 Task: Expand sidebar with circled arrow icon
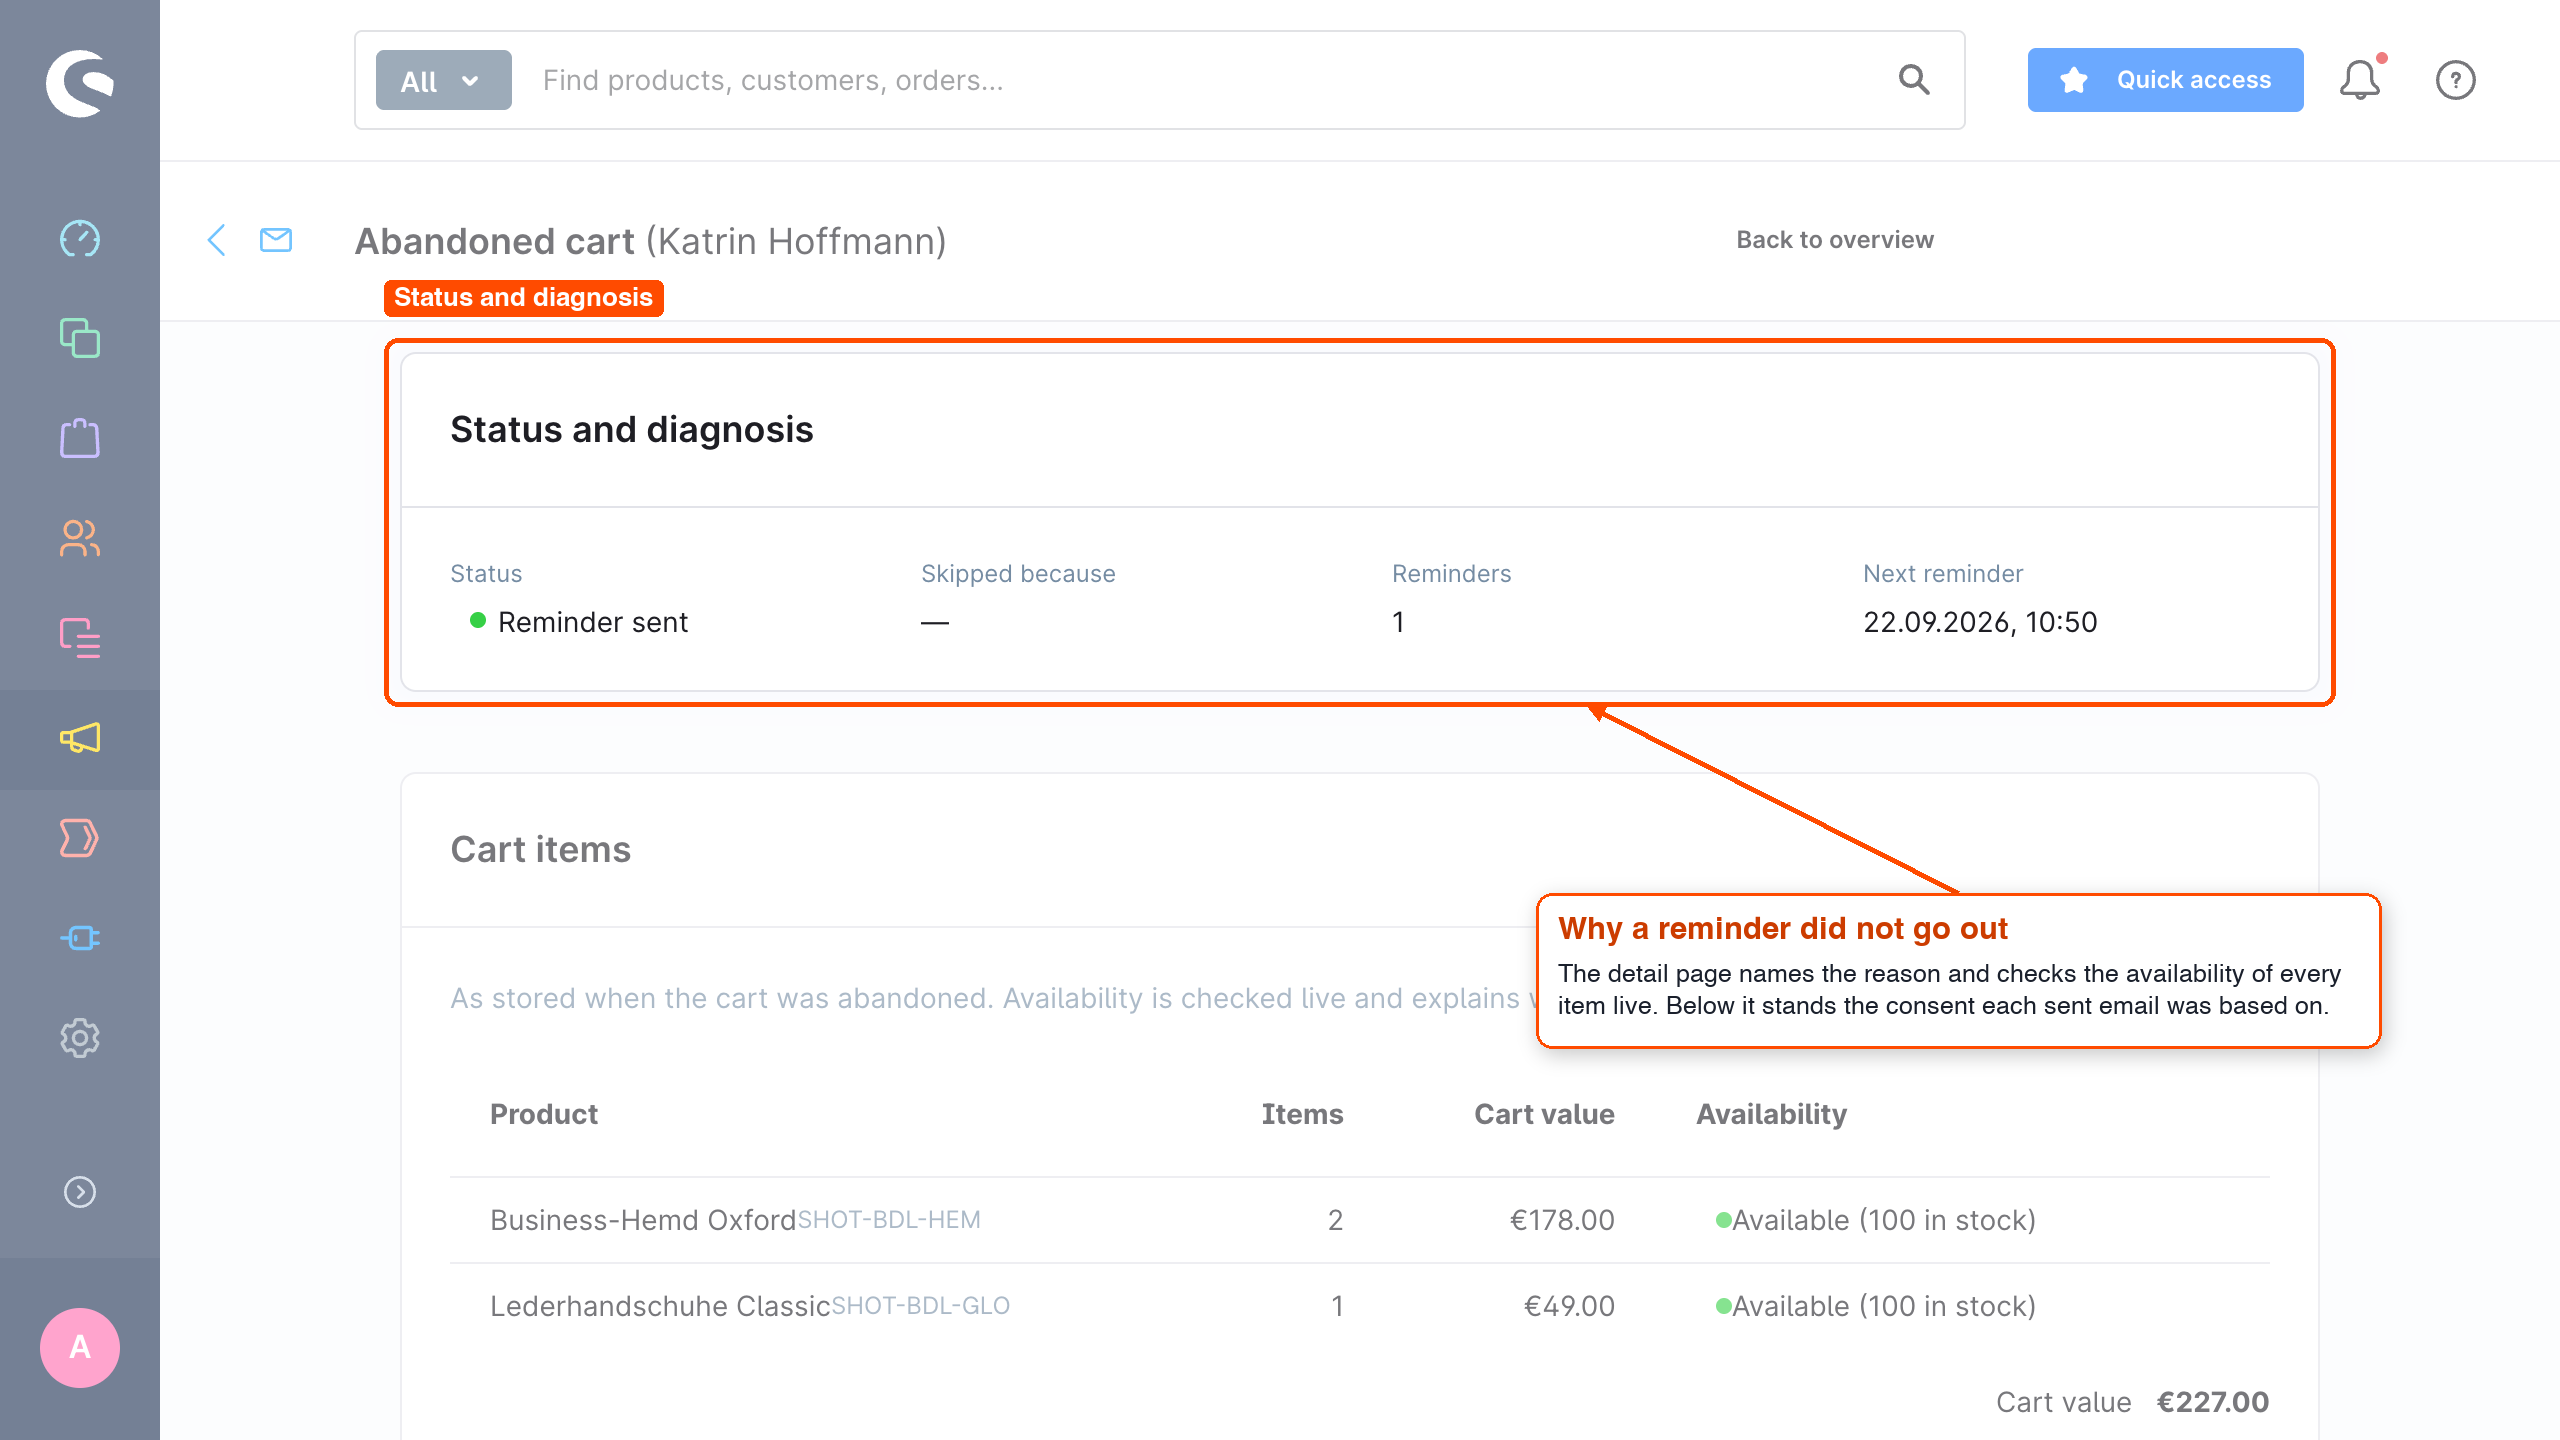click(x=80, y=1192)
